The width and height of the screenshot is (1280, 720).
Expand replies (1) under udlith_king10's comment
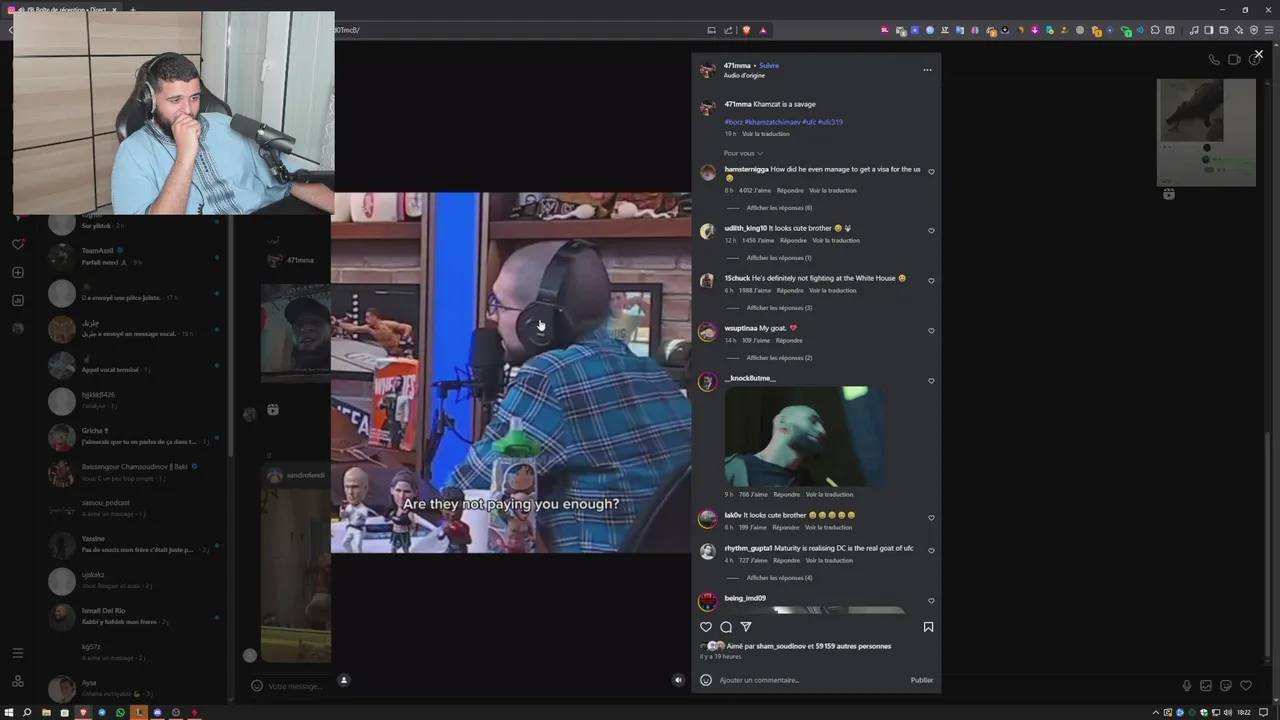point(779,258)
